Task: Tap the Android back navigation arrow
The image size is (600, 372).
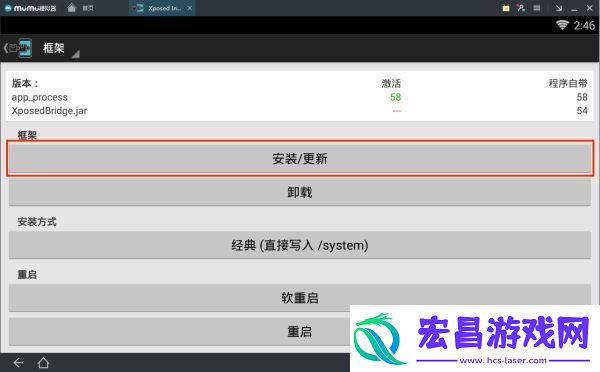Action: (18, 363)
